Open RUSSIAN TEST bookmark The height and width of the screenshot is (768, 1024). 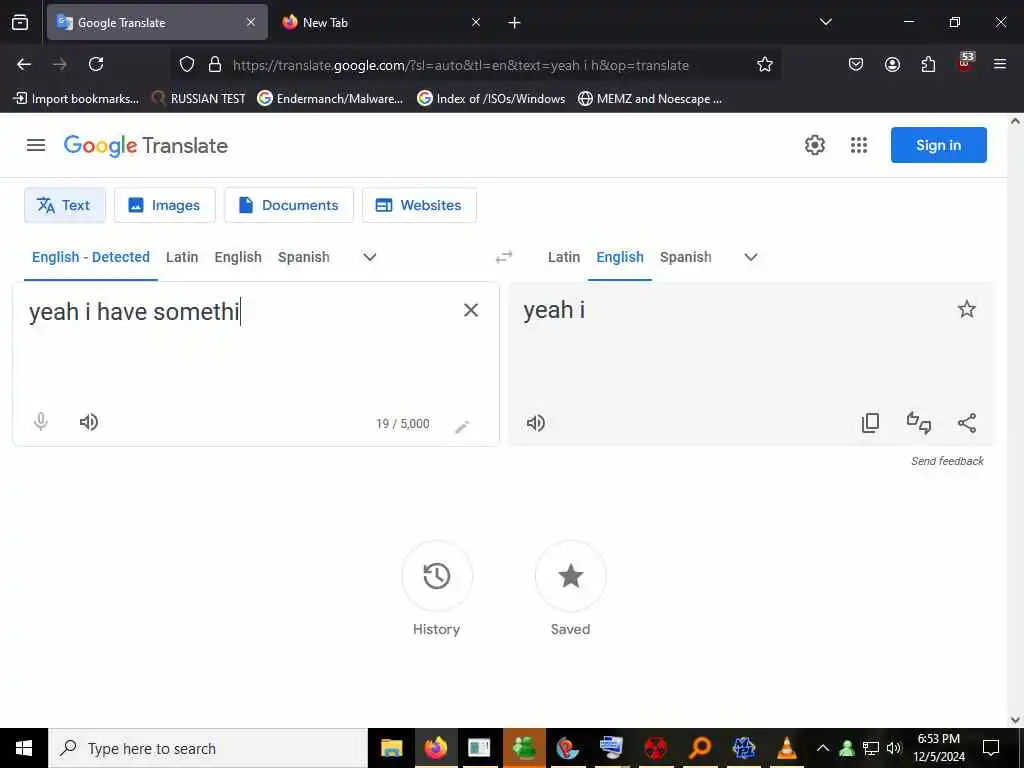pyautogui.click(x=199, y=99)
